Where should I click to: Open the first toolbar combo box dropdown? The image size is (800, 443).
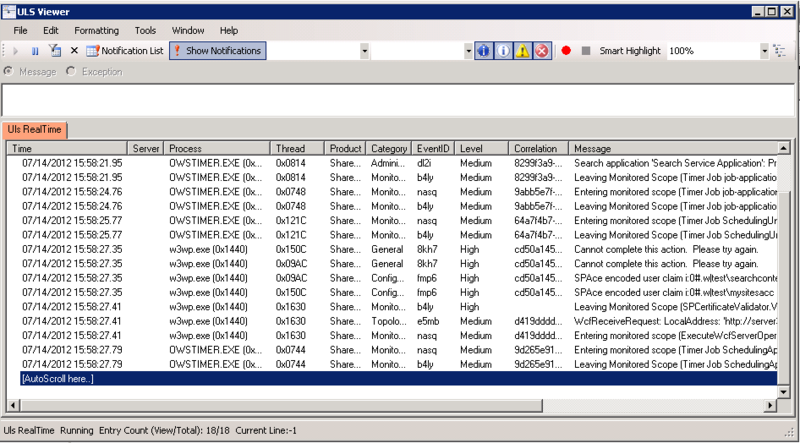pos(364,51)
